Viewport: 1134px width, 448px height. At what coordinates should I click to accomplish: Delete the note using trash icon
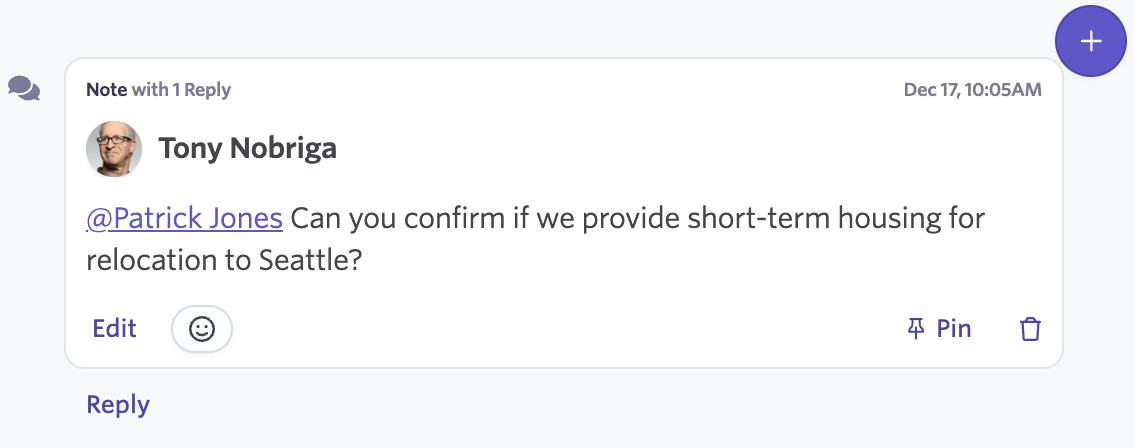click(1030, 329)
